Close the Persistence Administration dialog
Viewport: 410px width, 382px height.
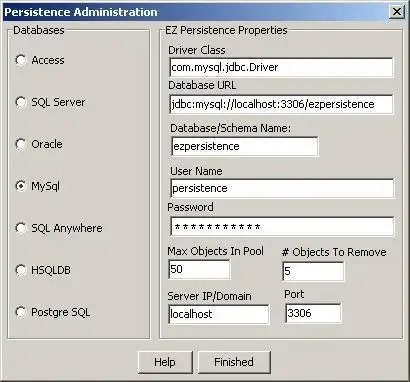397,12
